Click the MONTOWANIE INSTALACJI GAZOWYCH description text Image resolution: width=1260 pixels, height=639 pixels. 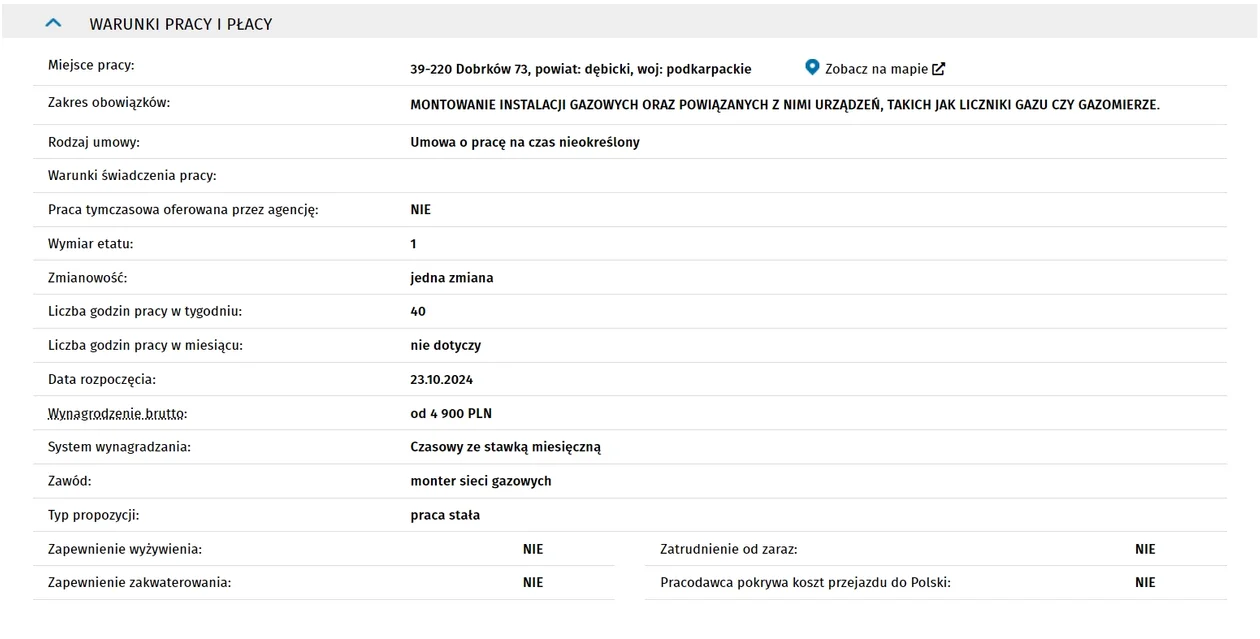point(785,105)
